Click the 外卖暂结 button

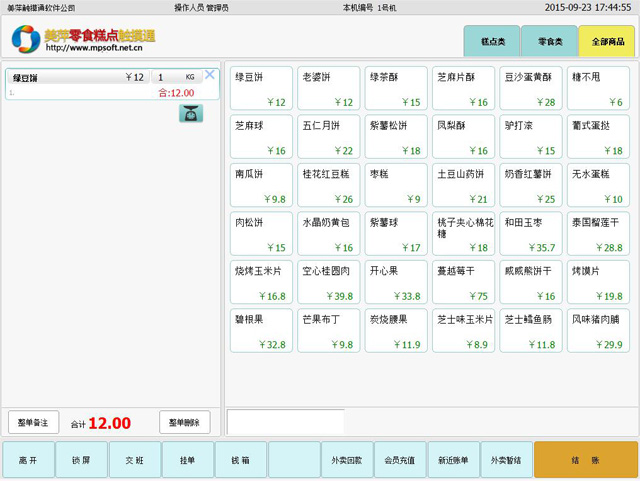pyautogui.click(x=506, y=460)
